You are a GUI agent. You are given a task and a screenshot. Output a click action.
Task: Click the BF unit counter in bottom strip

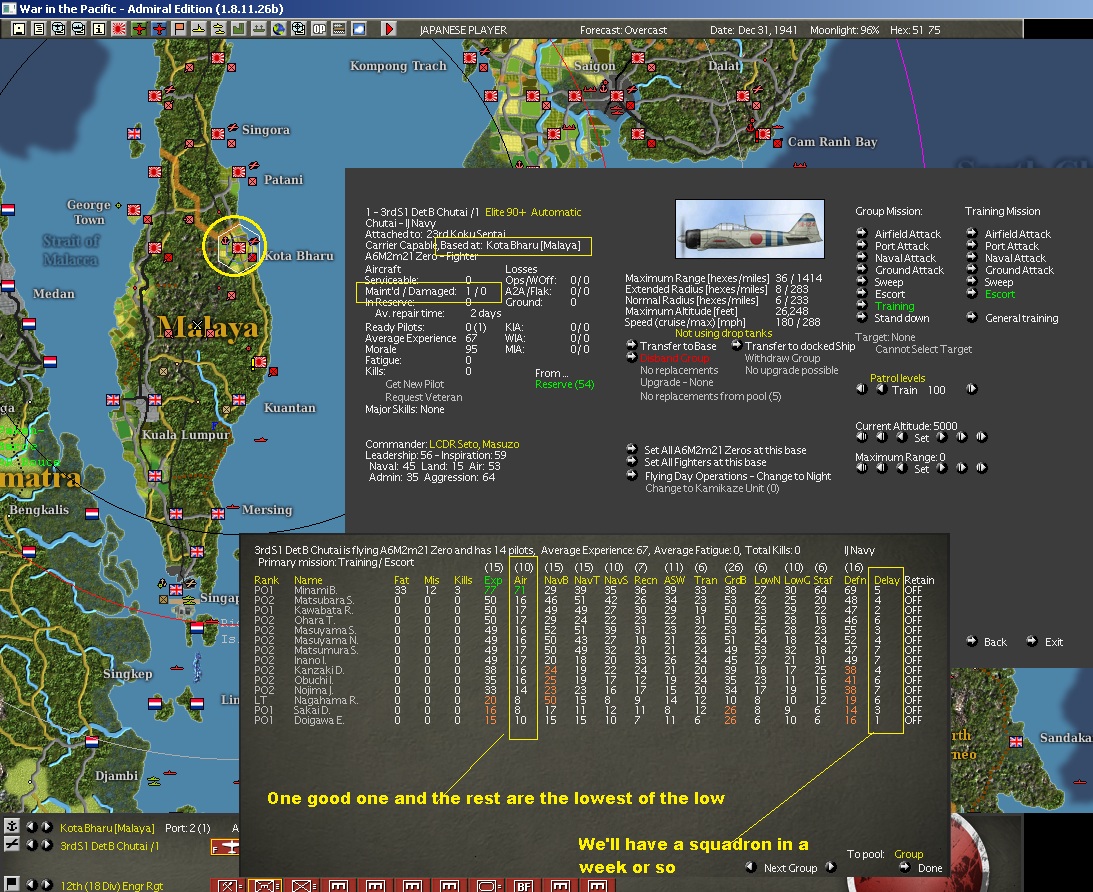(x=523, y=886)
